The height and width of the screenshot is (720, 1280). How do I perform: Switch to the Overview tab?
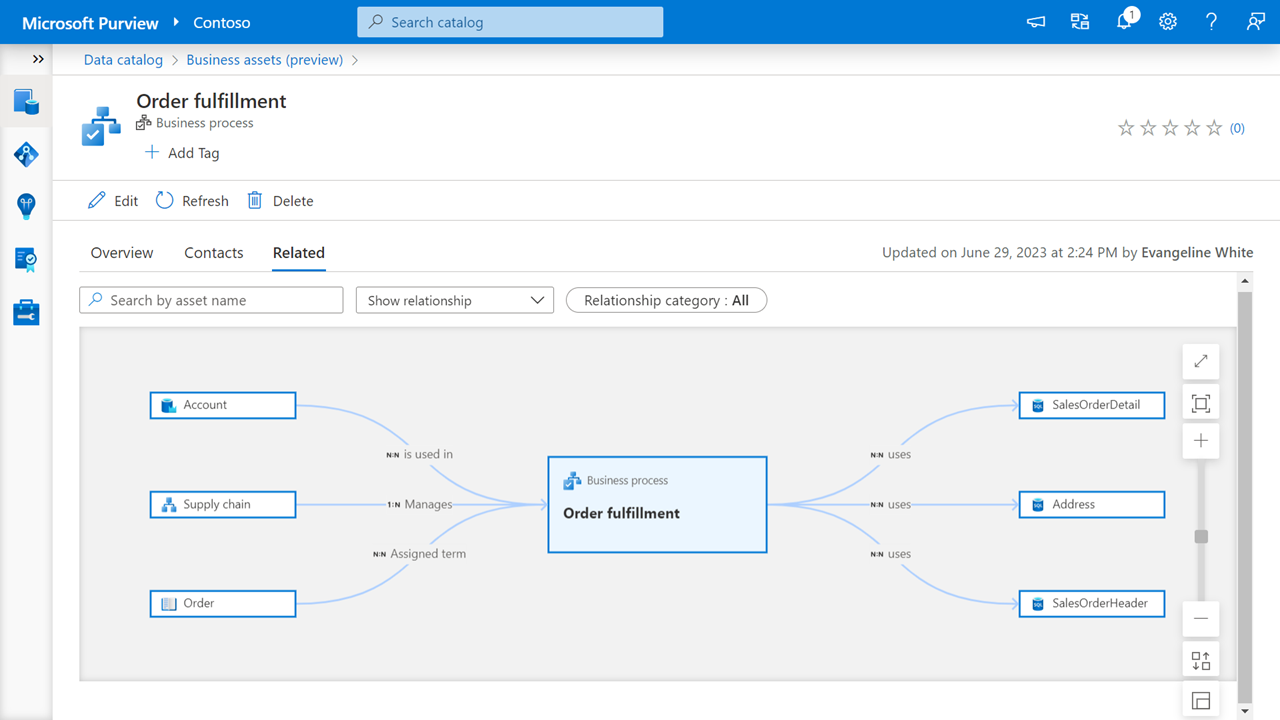[x=122, y=253]
